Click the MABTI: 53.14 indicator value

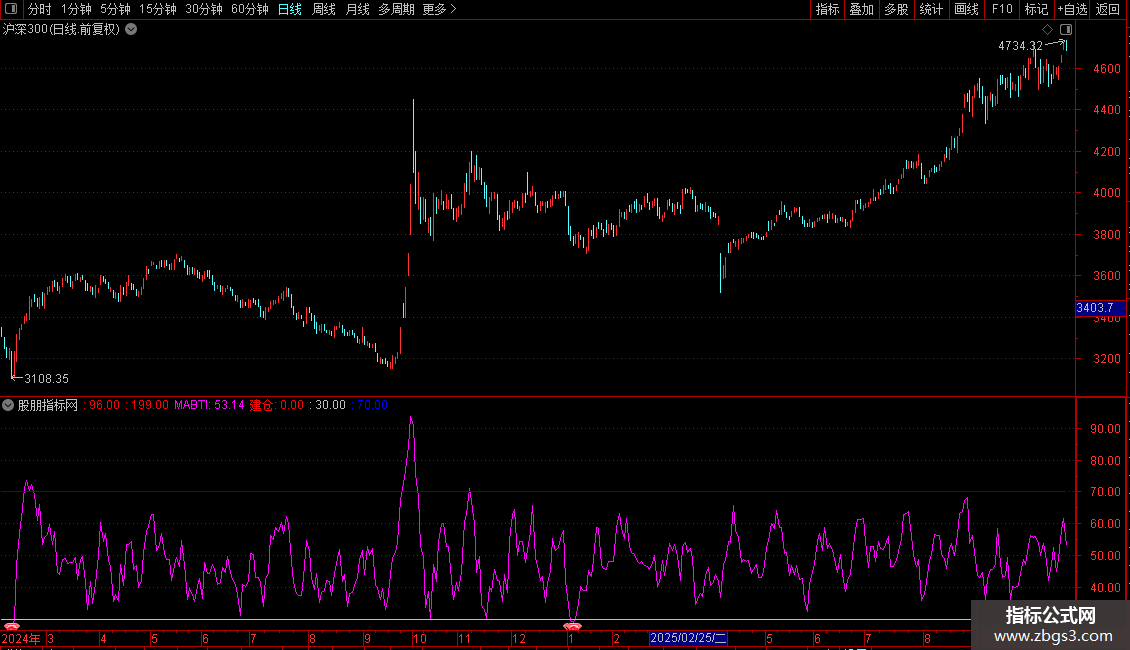209,405
